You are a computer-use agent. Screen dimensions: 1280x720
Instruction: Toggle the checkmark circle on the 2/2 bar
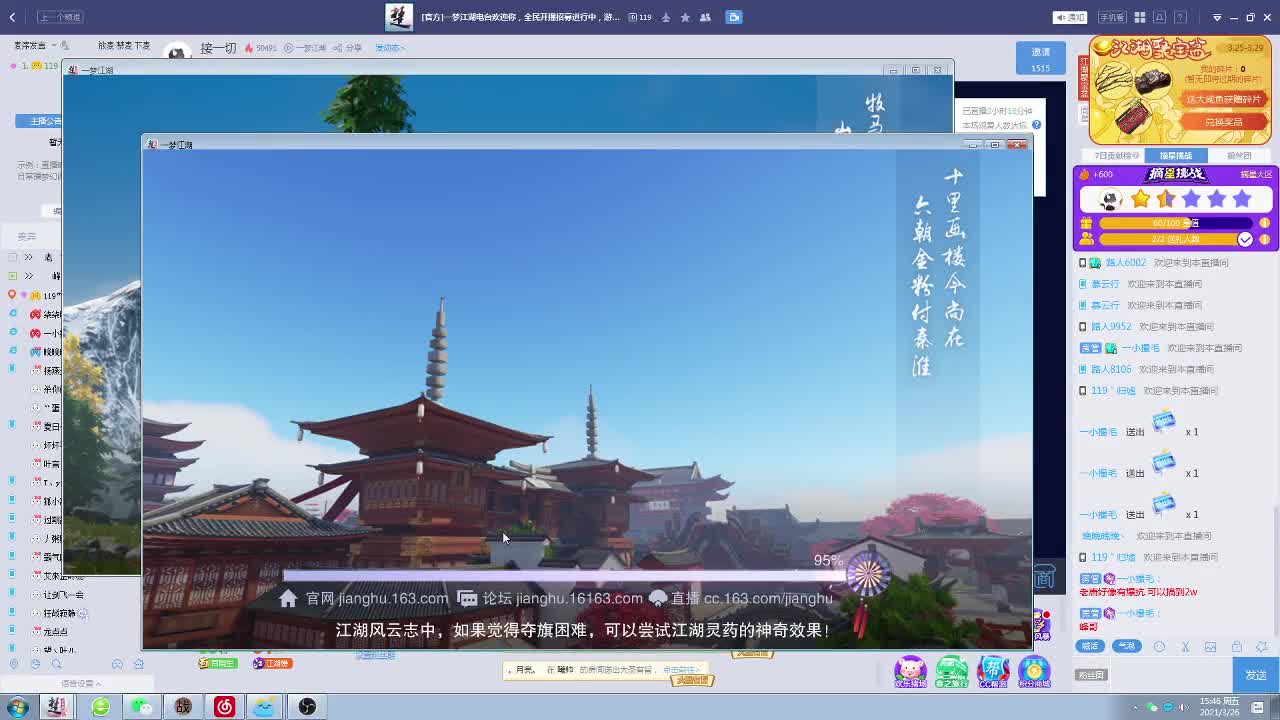point(1245,239)
